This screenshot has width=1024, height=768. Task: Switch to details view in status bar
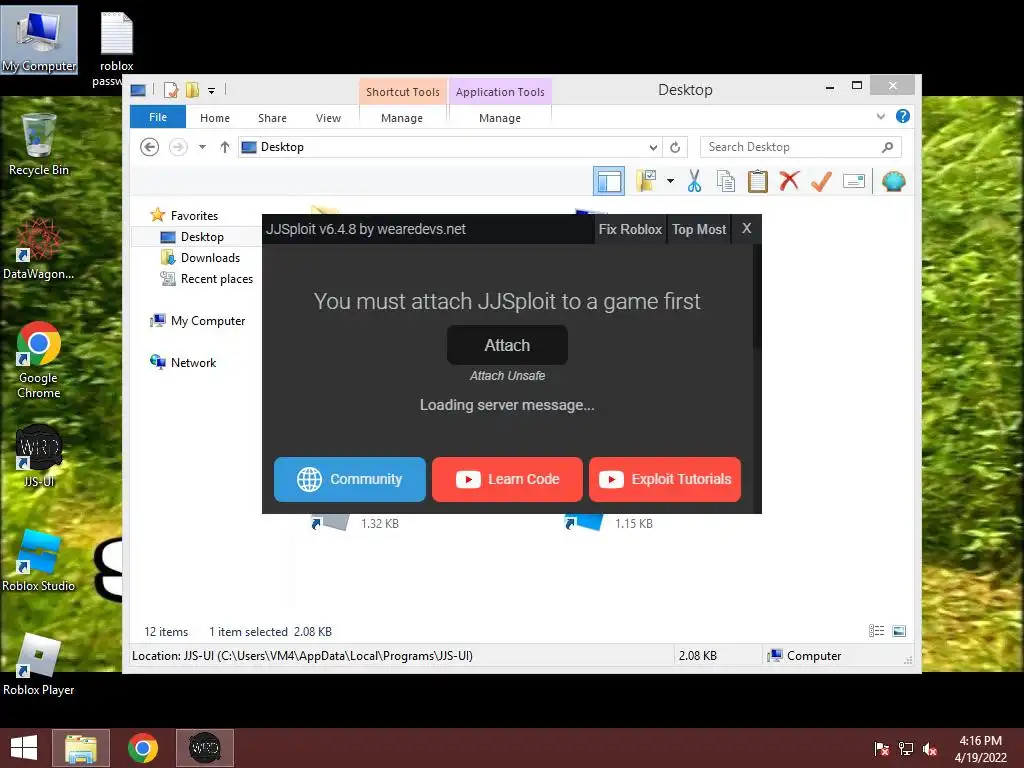tap(876, 631)
